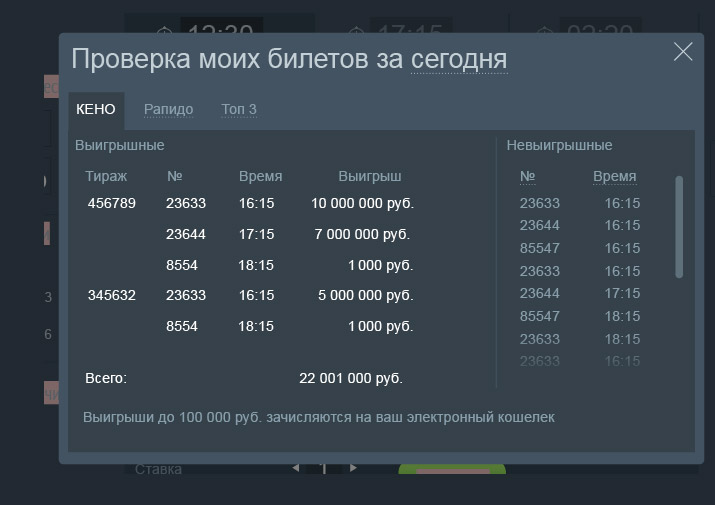Switch to the Рапидо tab
The width and height of the screenshot is (715, 505).
tap(168, 110)
